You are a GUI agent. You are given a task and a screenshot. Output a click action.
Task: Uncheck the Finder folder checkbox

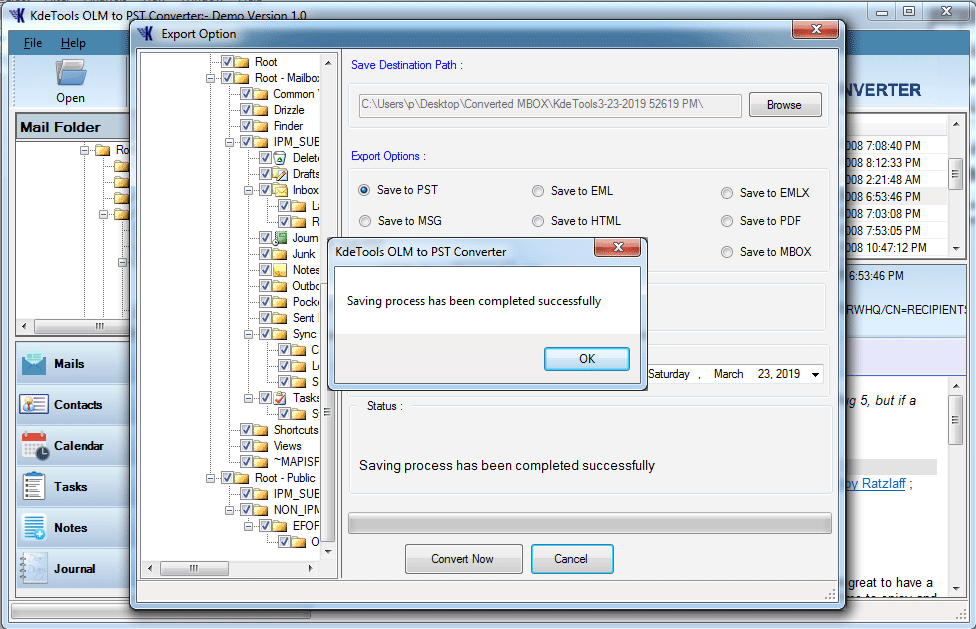246,126
